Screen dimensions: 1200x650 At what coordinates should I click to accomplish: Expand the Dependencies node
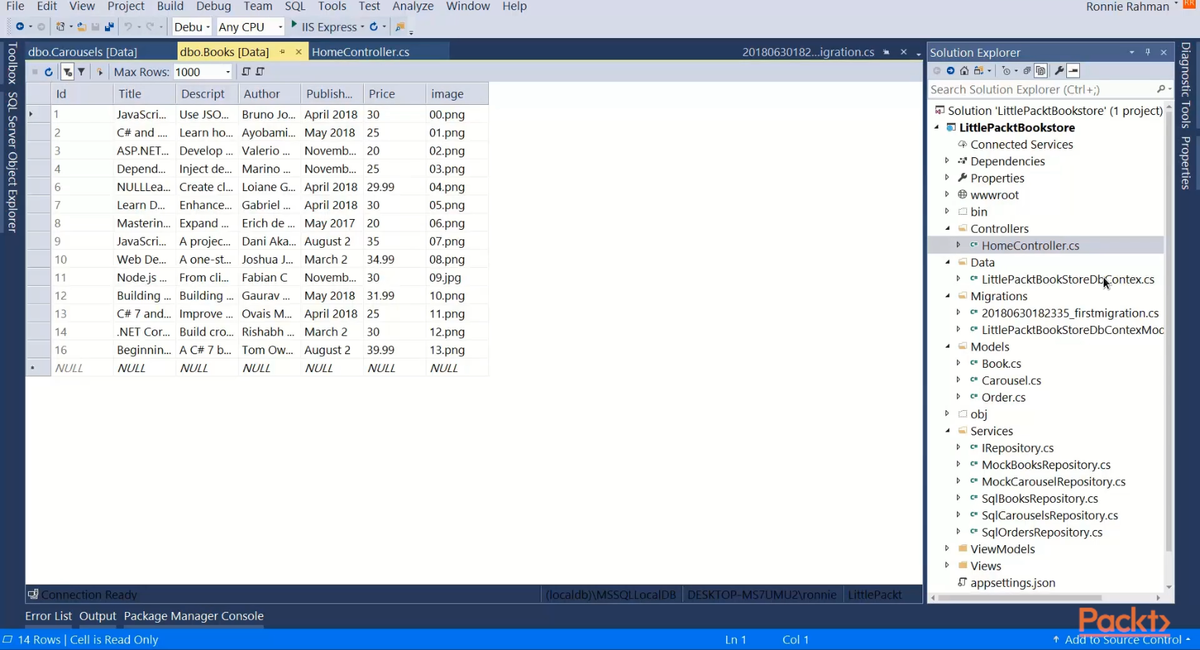tap(948, 161)
